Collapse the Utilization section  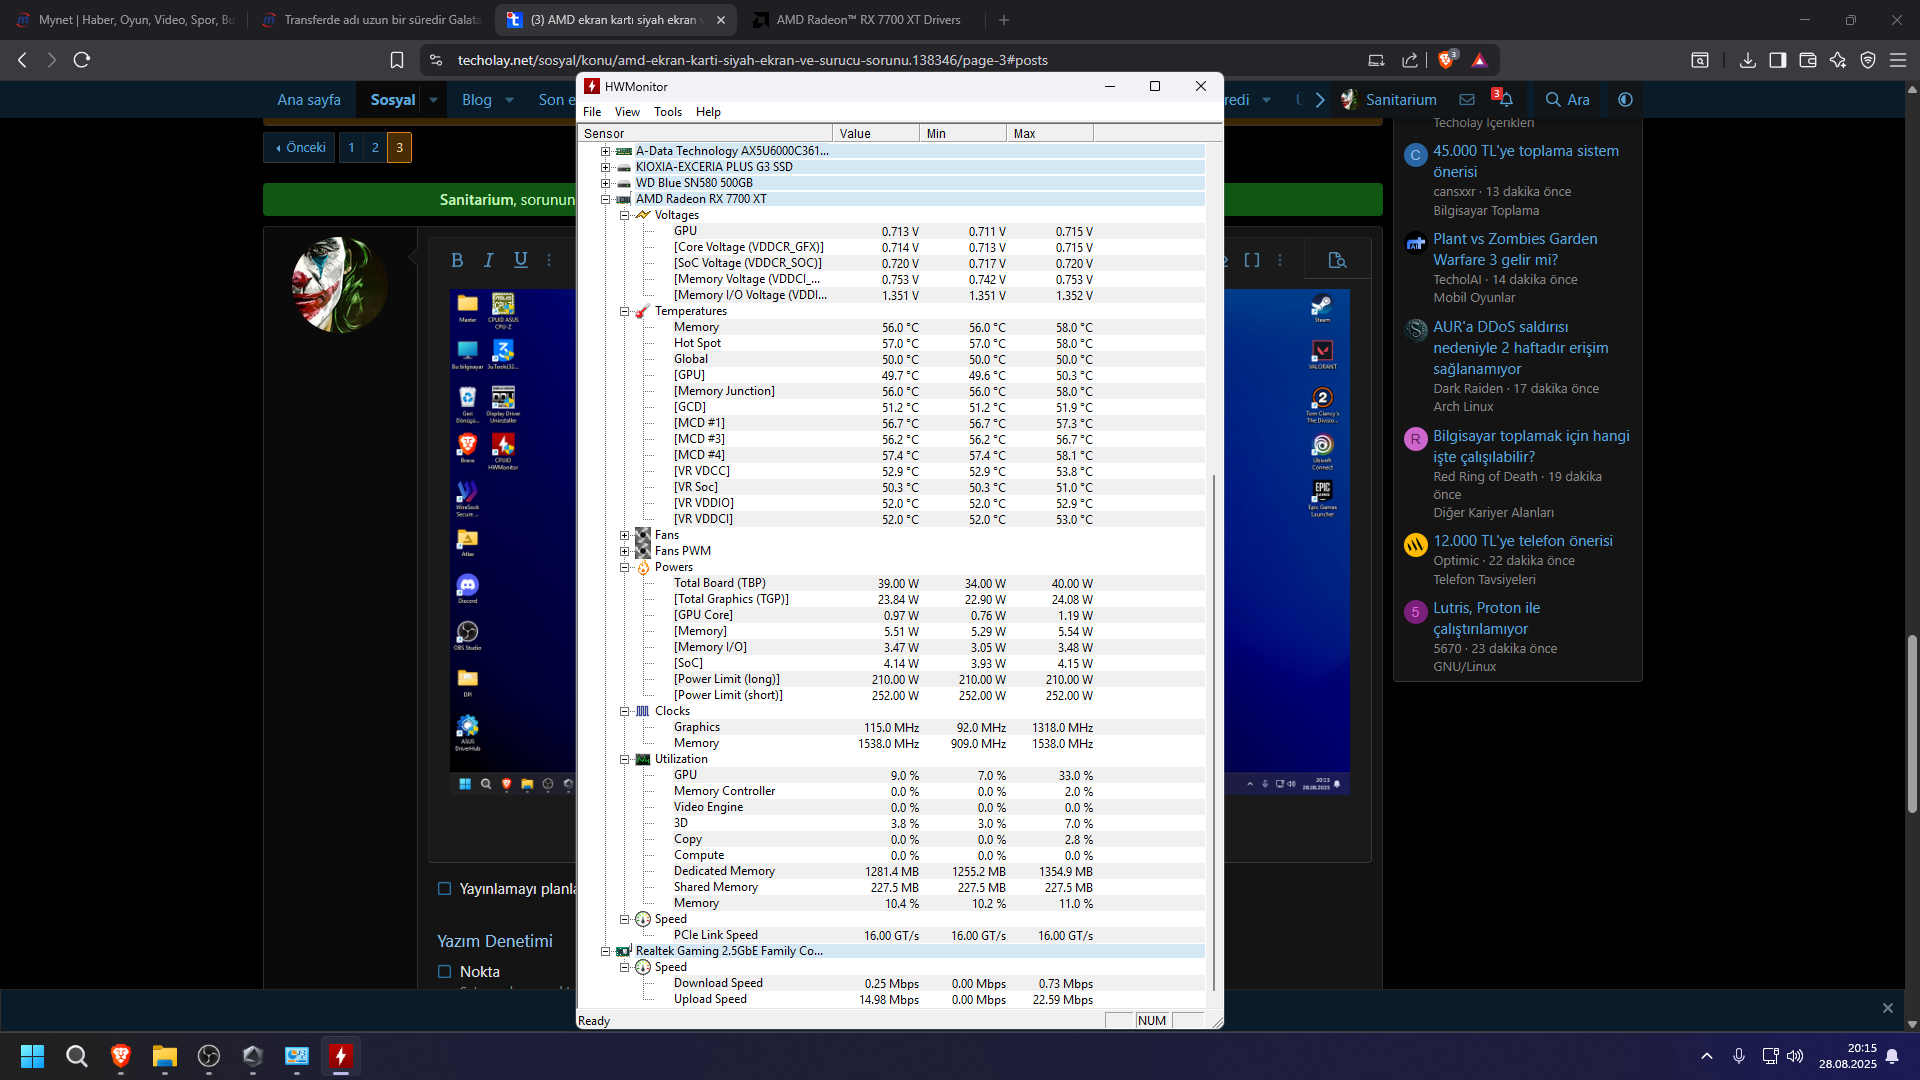coord(624,759)
